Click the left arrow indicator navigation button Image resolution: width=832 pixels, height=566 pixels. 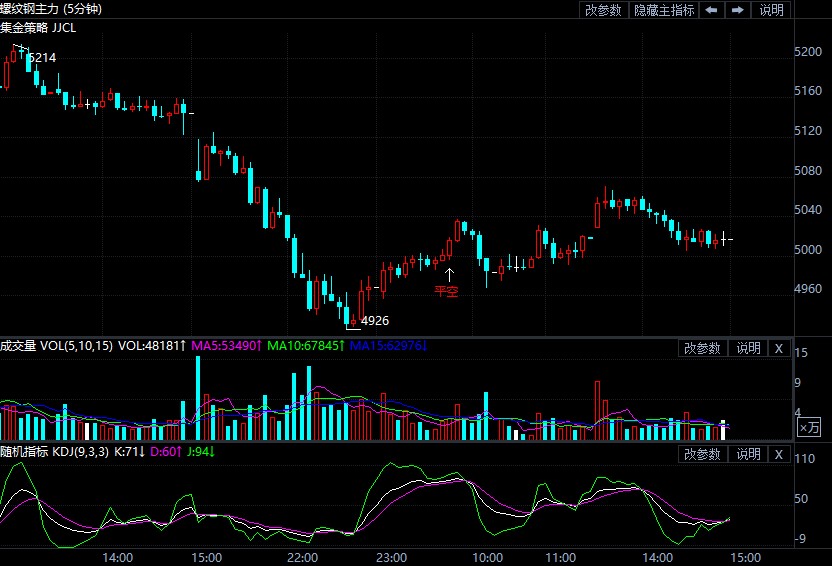711,10
